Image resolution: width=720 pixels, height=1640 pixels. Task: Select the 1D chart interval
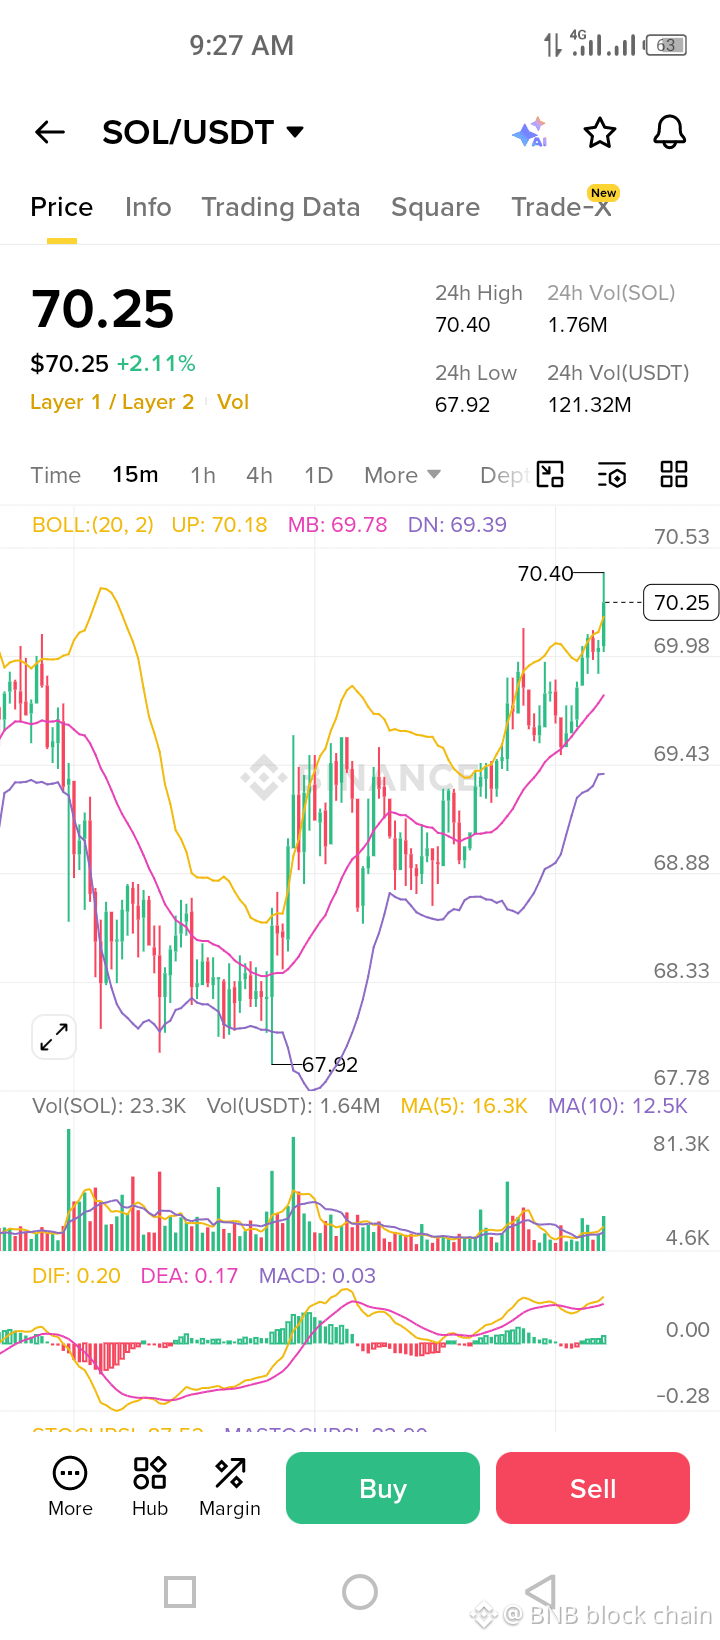(319, 475)
